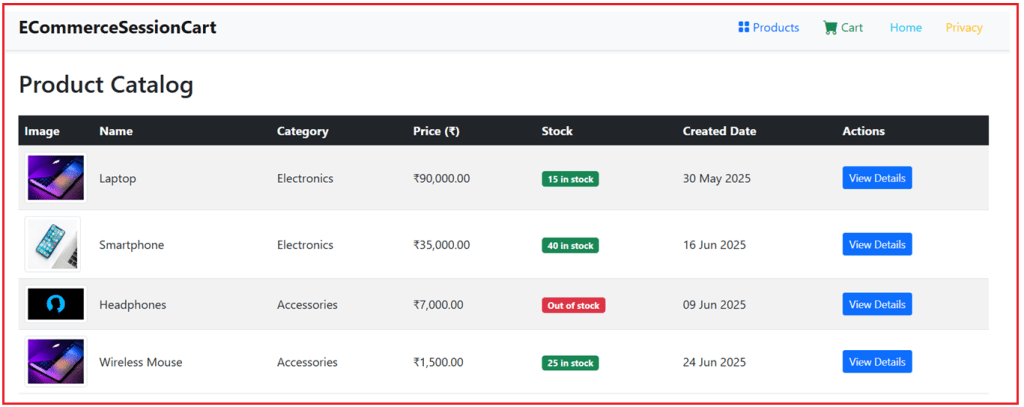Open the Privacy navigation link

(x=964, y=27)
